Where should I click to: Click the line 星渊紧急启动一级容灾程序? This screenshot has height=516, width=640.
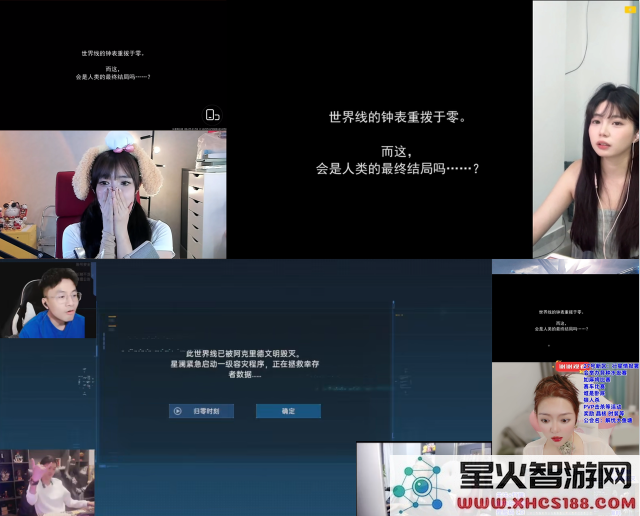click(217, 364)
